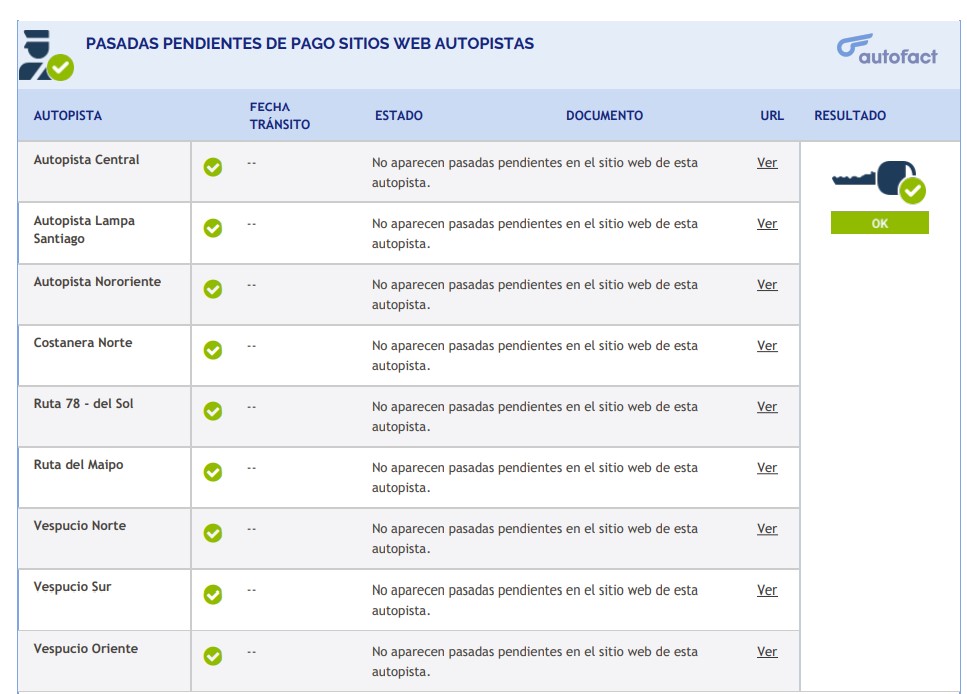Click the Autofact logo
Image resolution: width=967 pixels, height=694 pixels.
click(887, 49)
